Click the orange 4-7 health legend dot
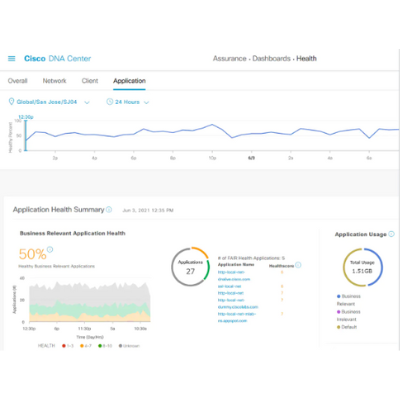This screenshot has width=400, height=400. click(82, 346)
